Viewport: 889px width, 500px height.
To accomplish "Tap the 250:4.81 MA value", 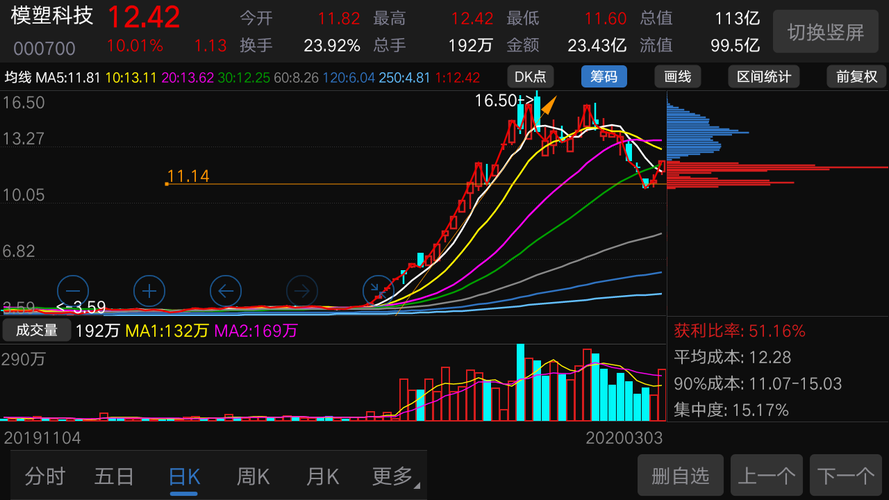I will point(404,78).
